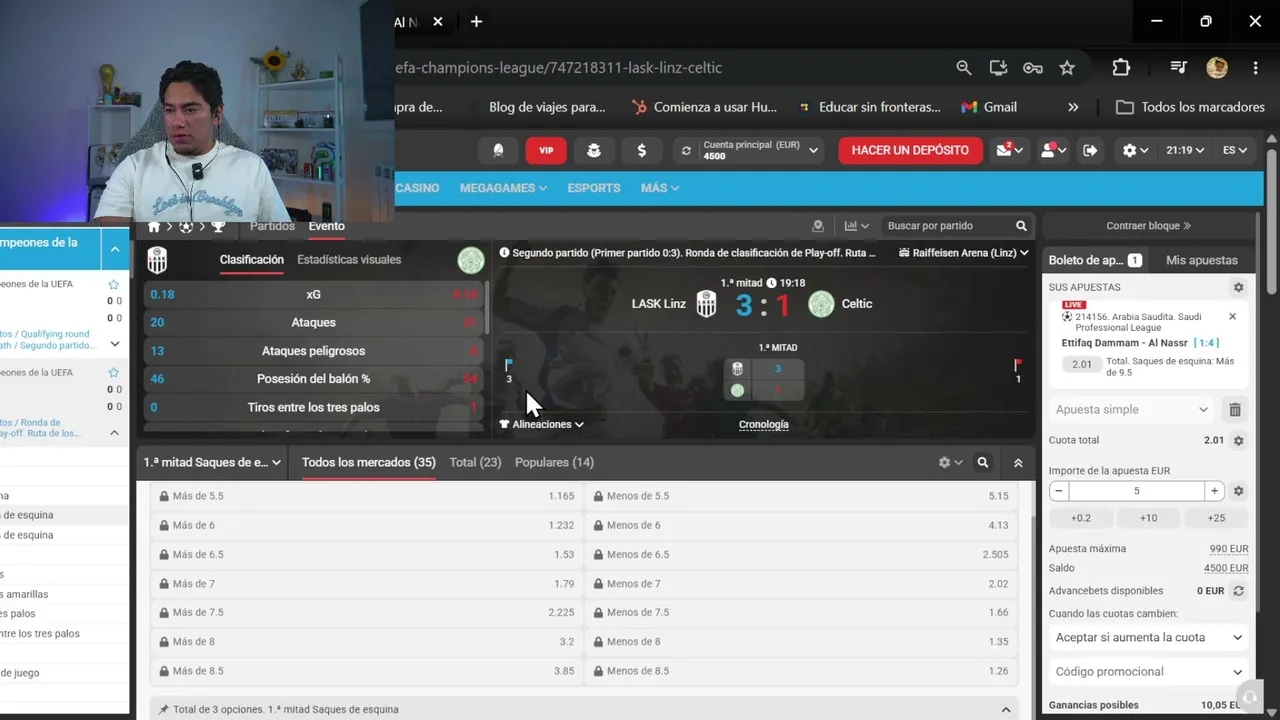This screenshot has height=720, width=1280.
Task: Open the user profile menu
Action: coord(1053,150)
